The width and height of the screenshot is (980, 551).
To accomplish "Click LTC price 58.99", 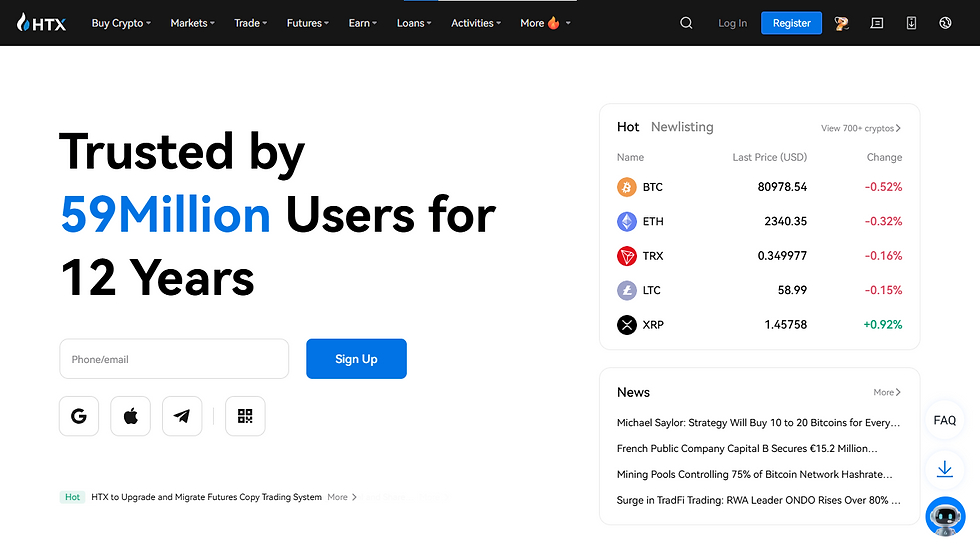I will tap(792, 290).
